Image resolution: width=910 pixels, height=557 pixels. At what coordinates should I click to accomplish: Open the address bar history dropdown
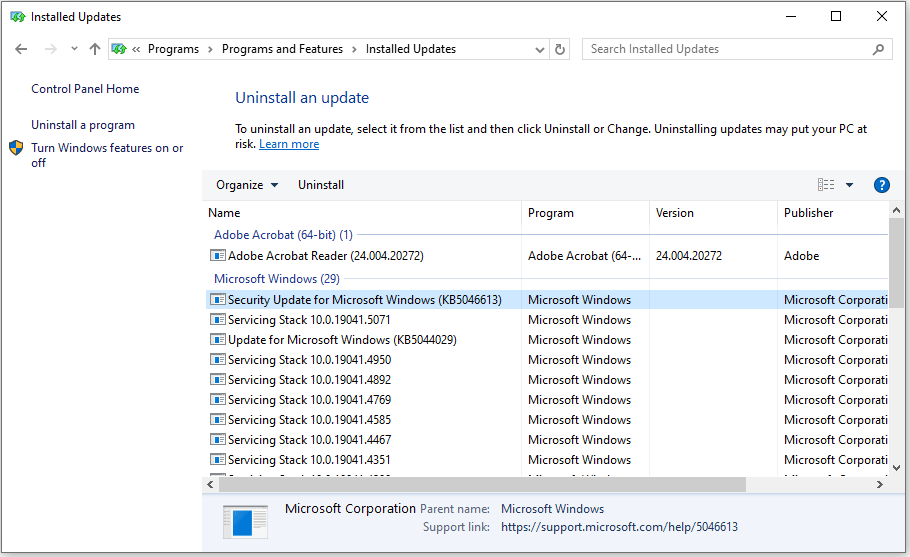[540, 49]
